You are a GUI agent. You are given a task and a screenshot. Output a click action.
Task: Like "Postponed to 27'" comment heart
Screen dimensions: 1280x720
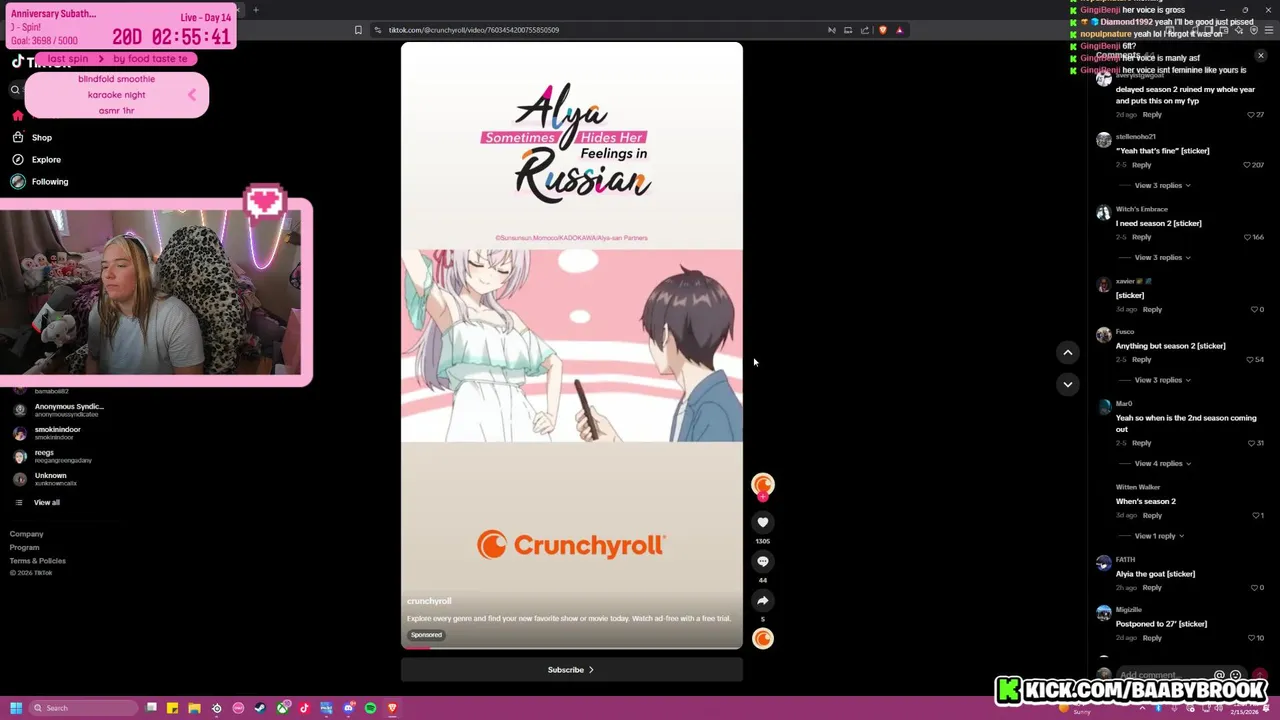point(1252,638)
